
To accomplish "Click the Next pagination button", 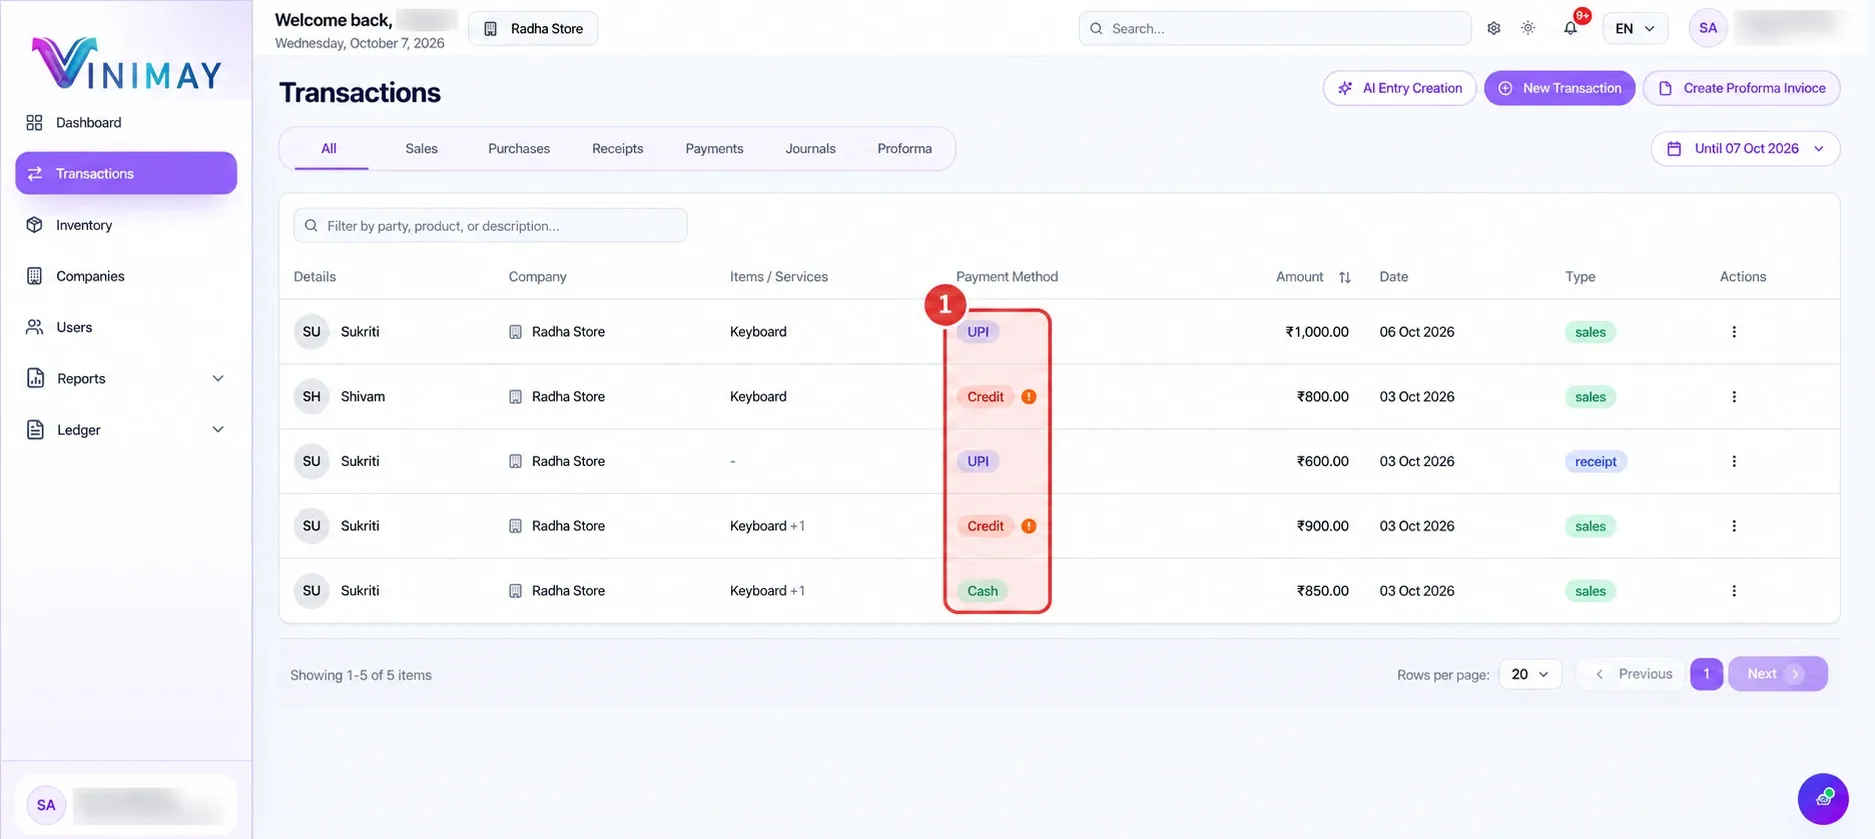I will [x=1777, y=674].
